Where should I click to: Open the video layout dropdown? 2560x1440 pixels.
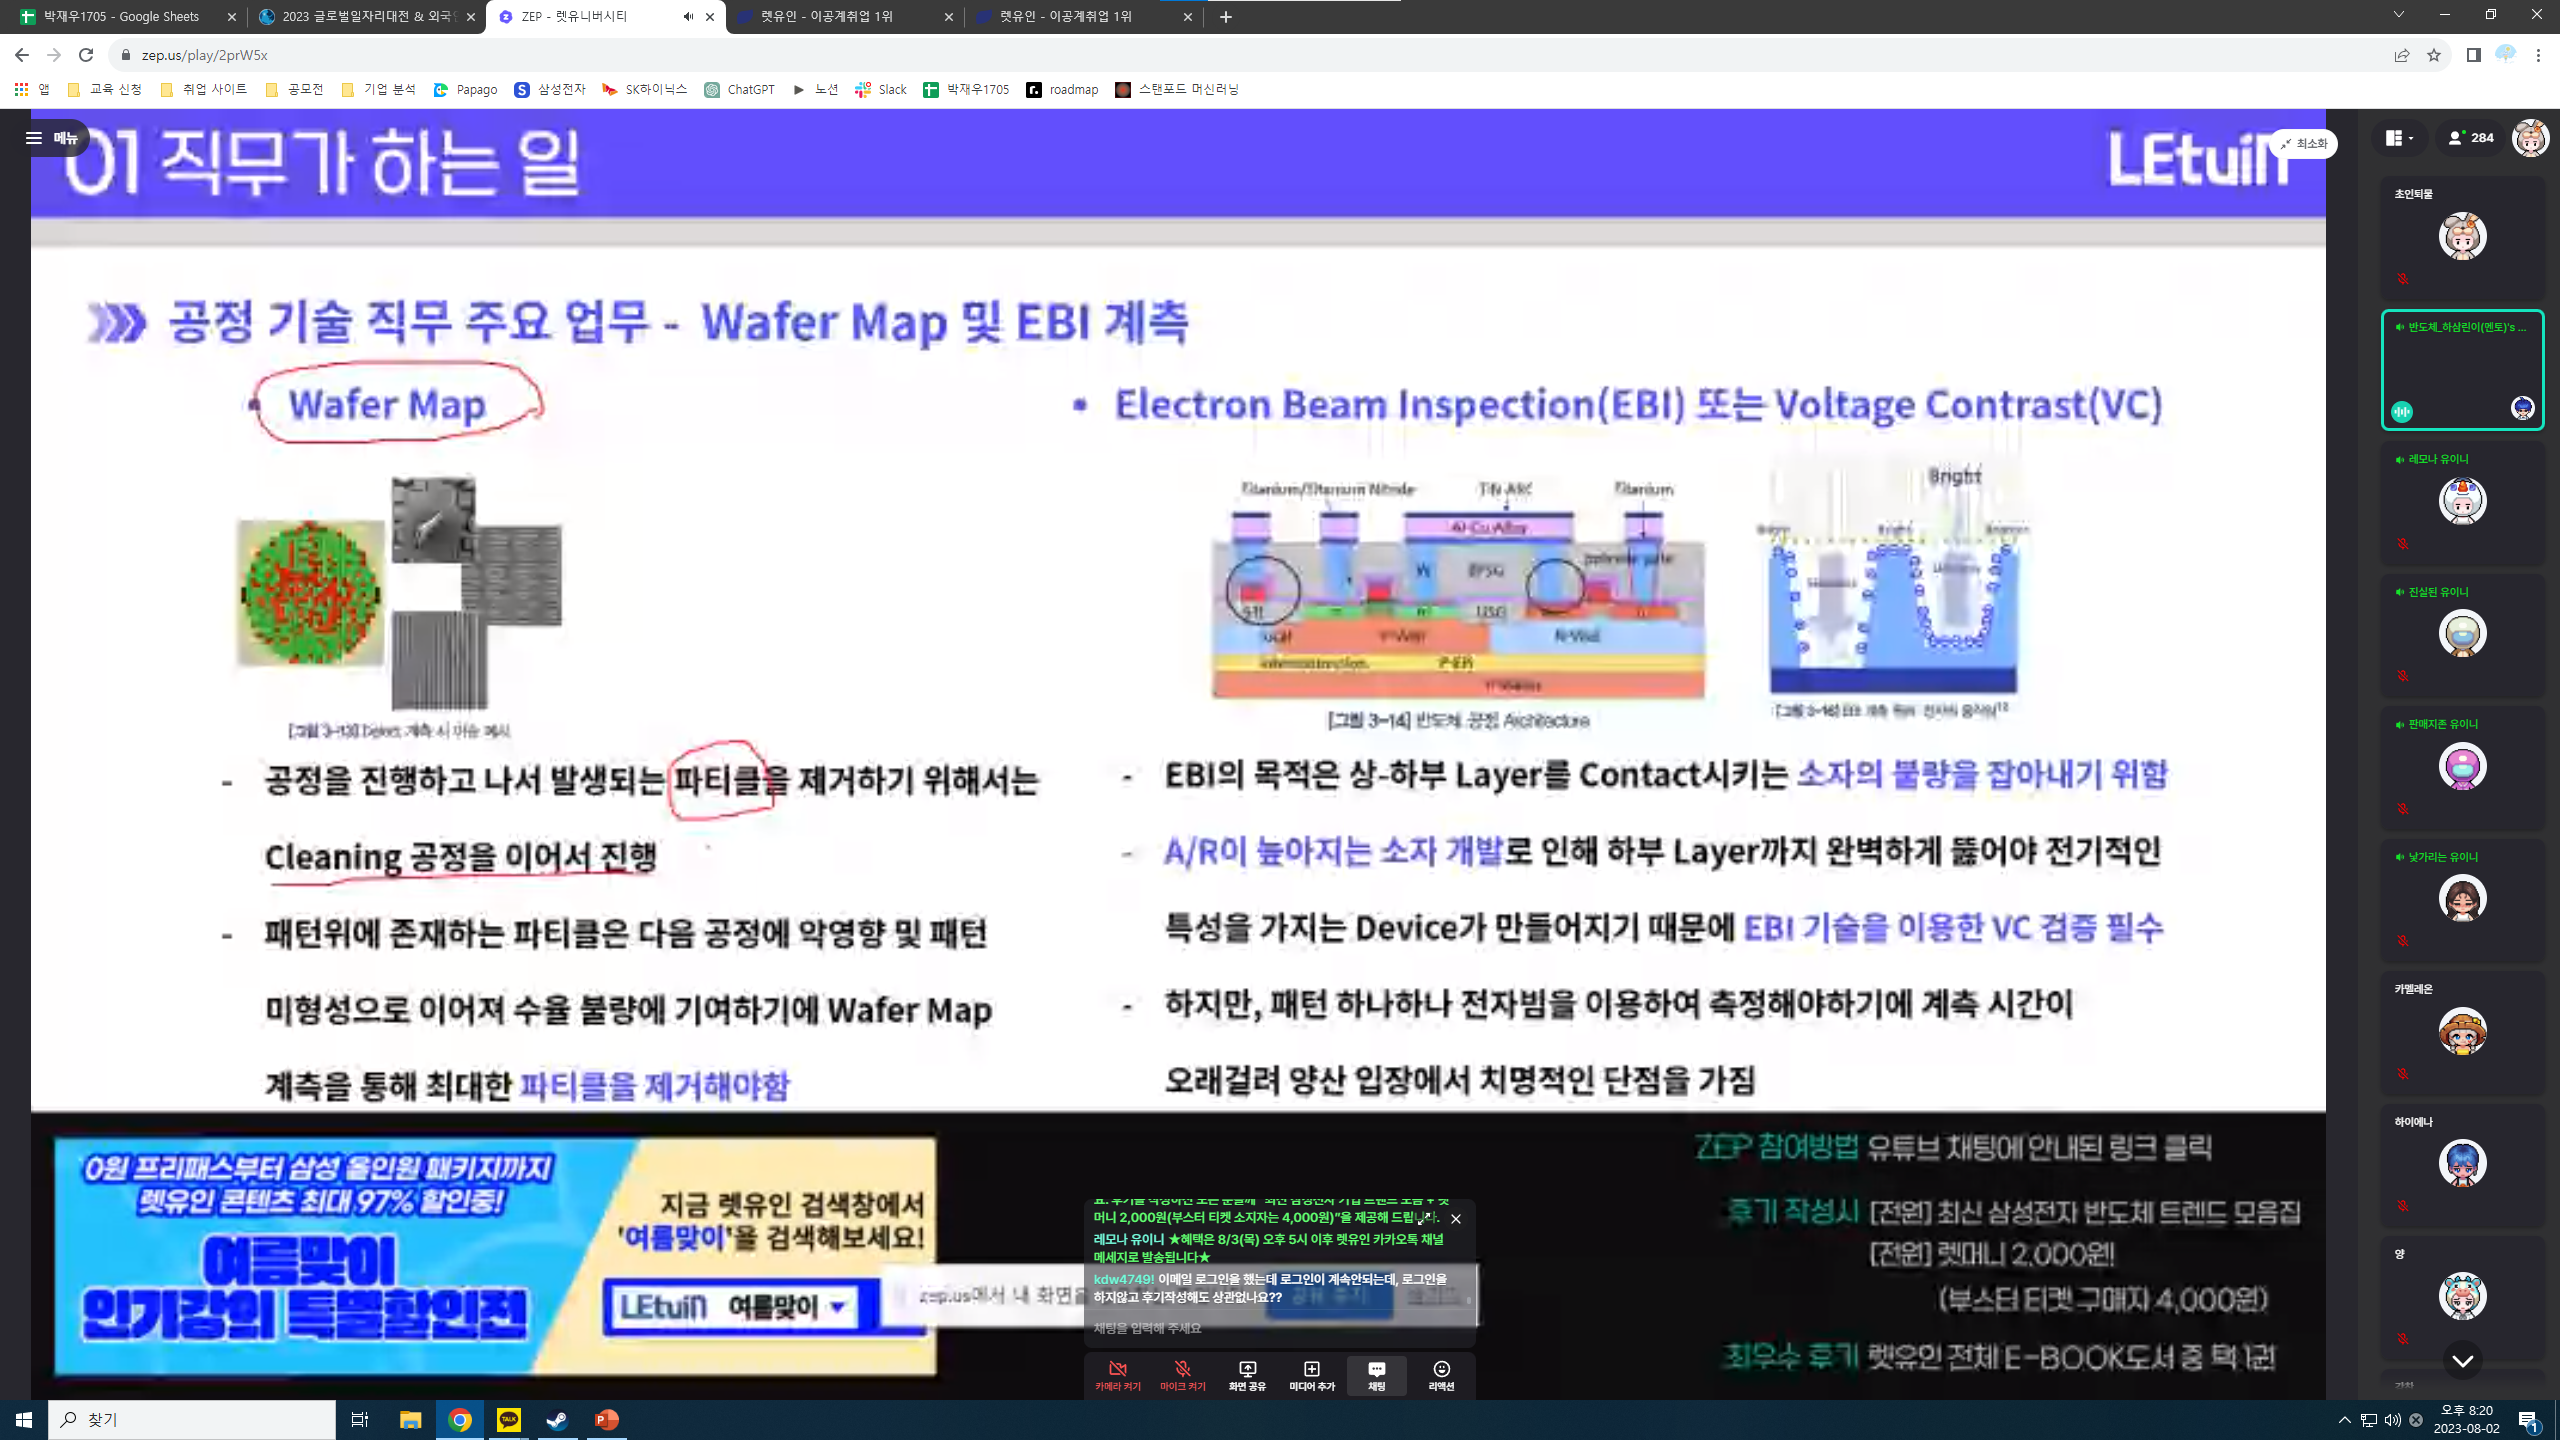click(2399, 138)
